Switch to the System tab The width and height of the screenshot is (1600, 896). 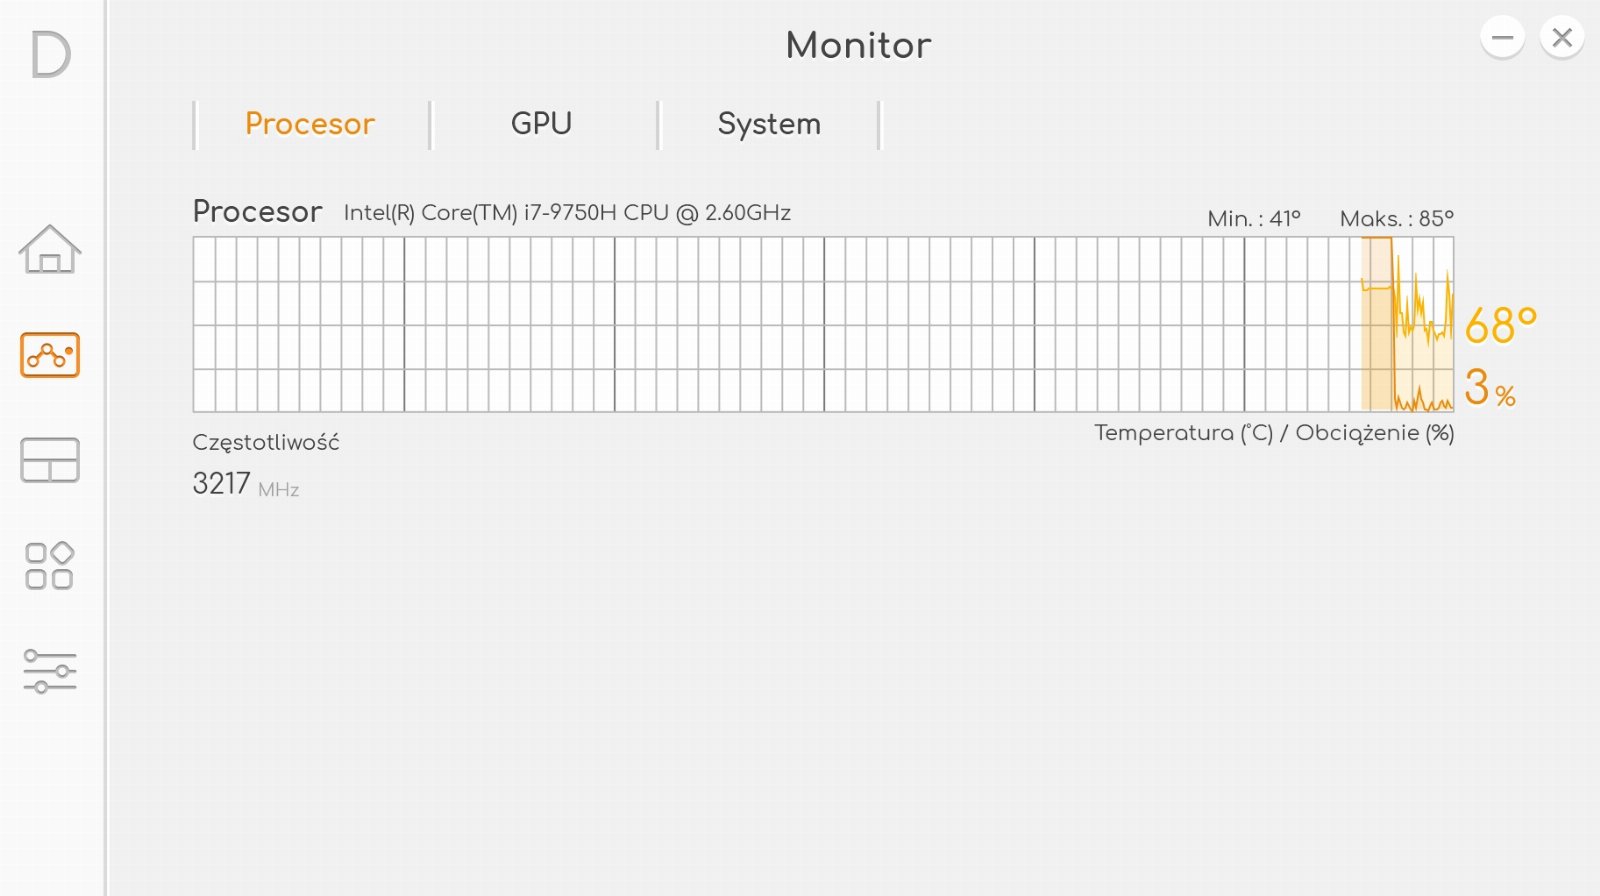(x=769, y=124)
